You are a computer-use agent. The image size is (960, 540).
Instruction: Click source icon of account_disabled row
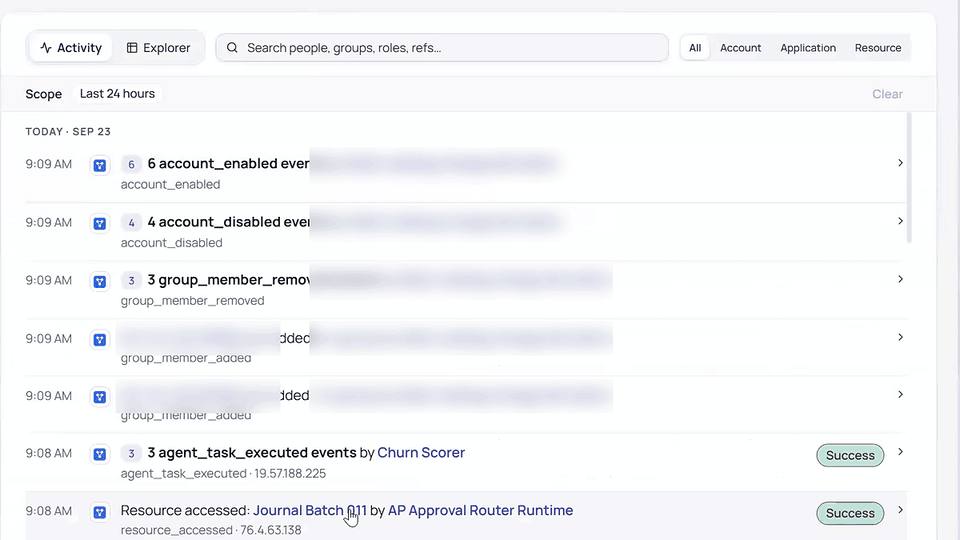tap(100, 223)
